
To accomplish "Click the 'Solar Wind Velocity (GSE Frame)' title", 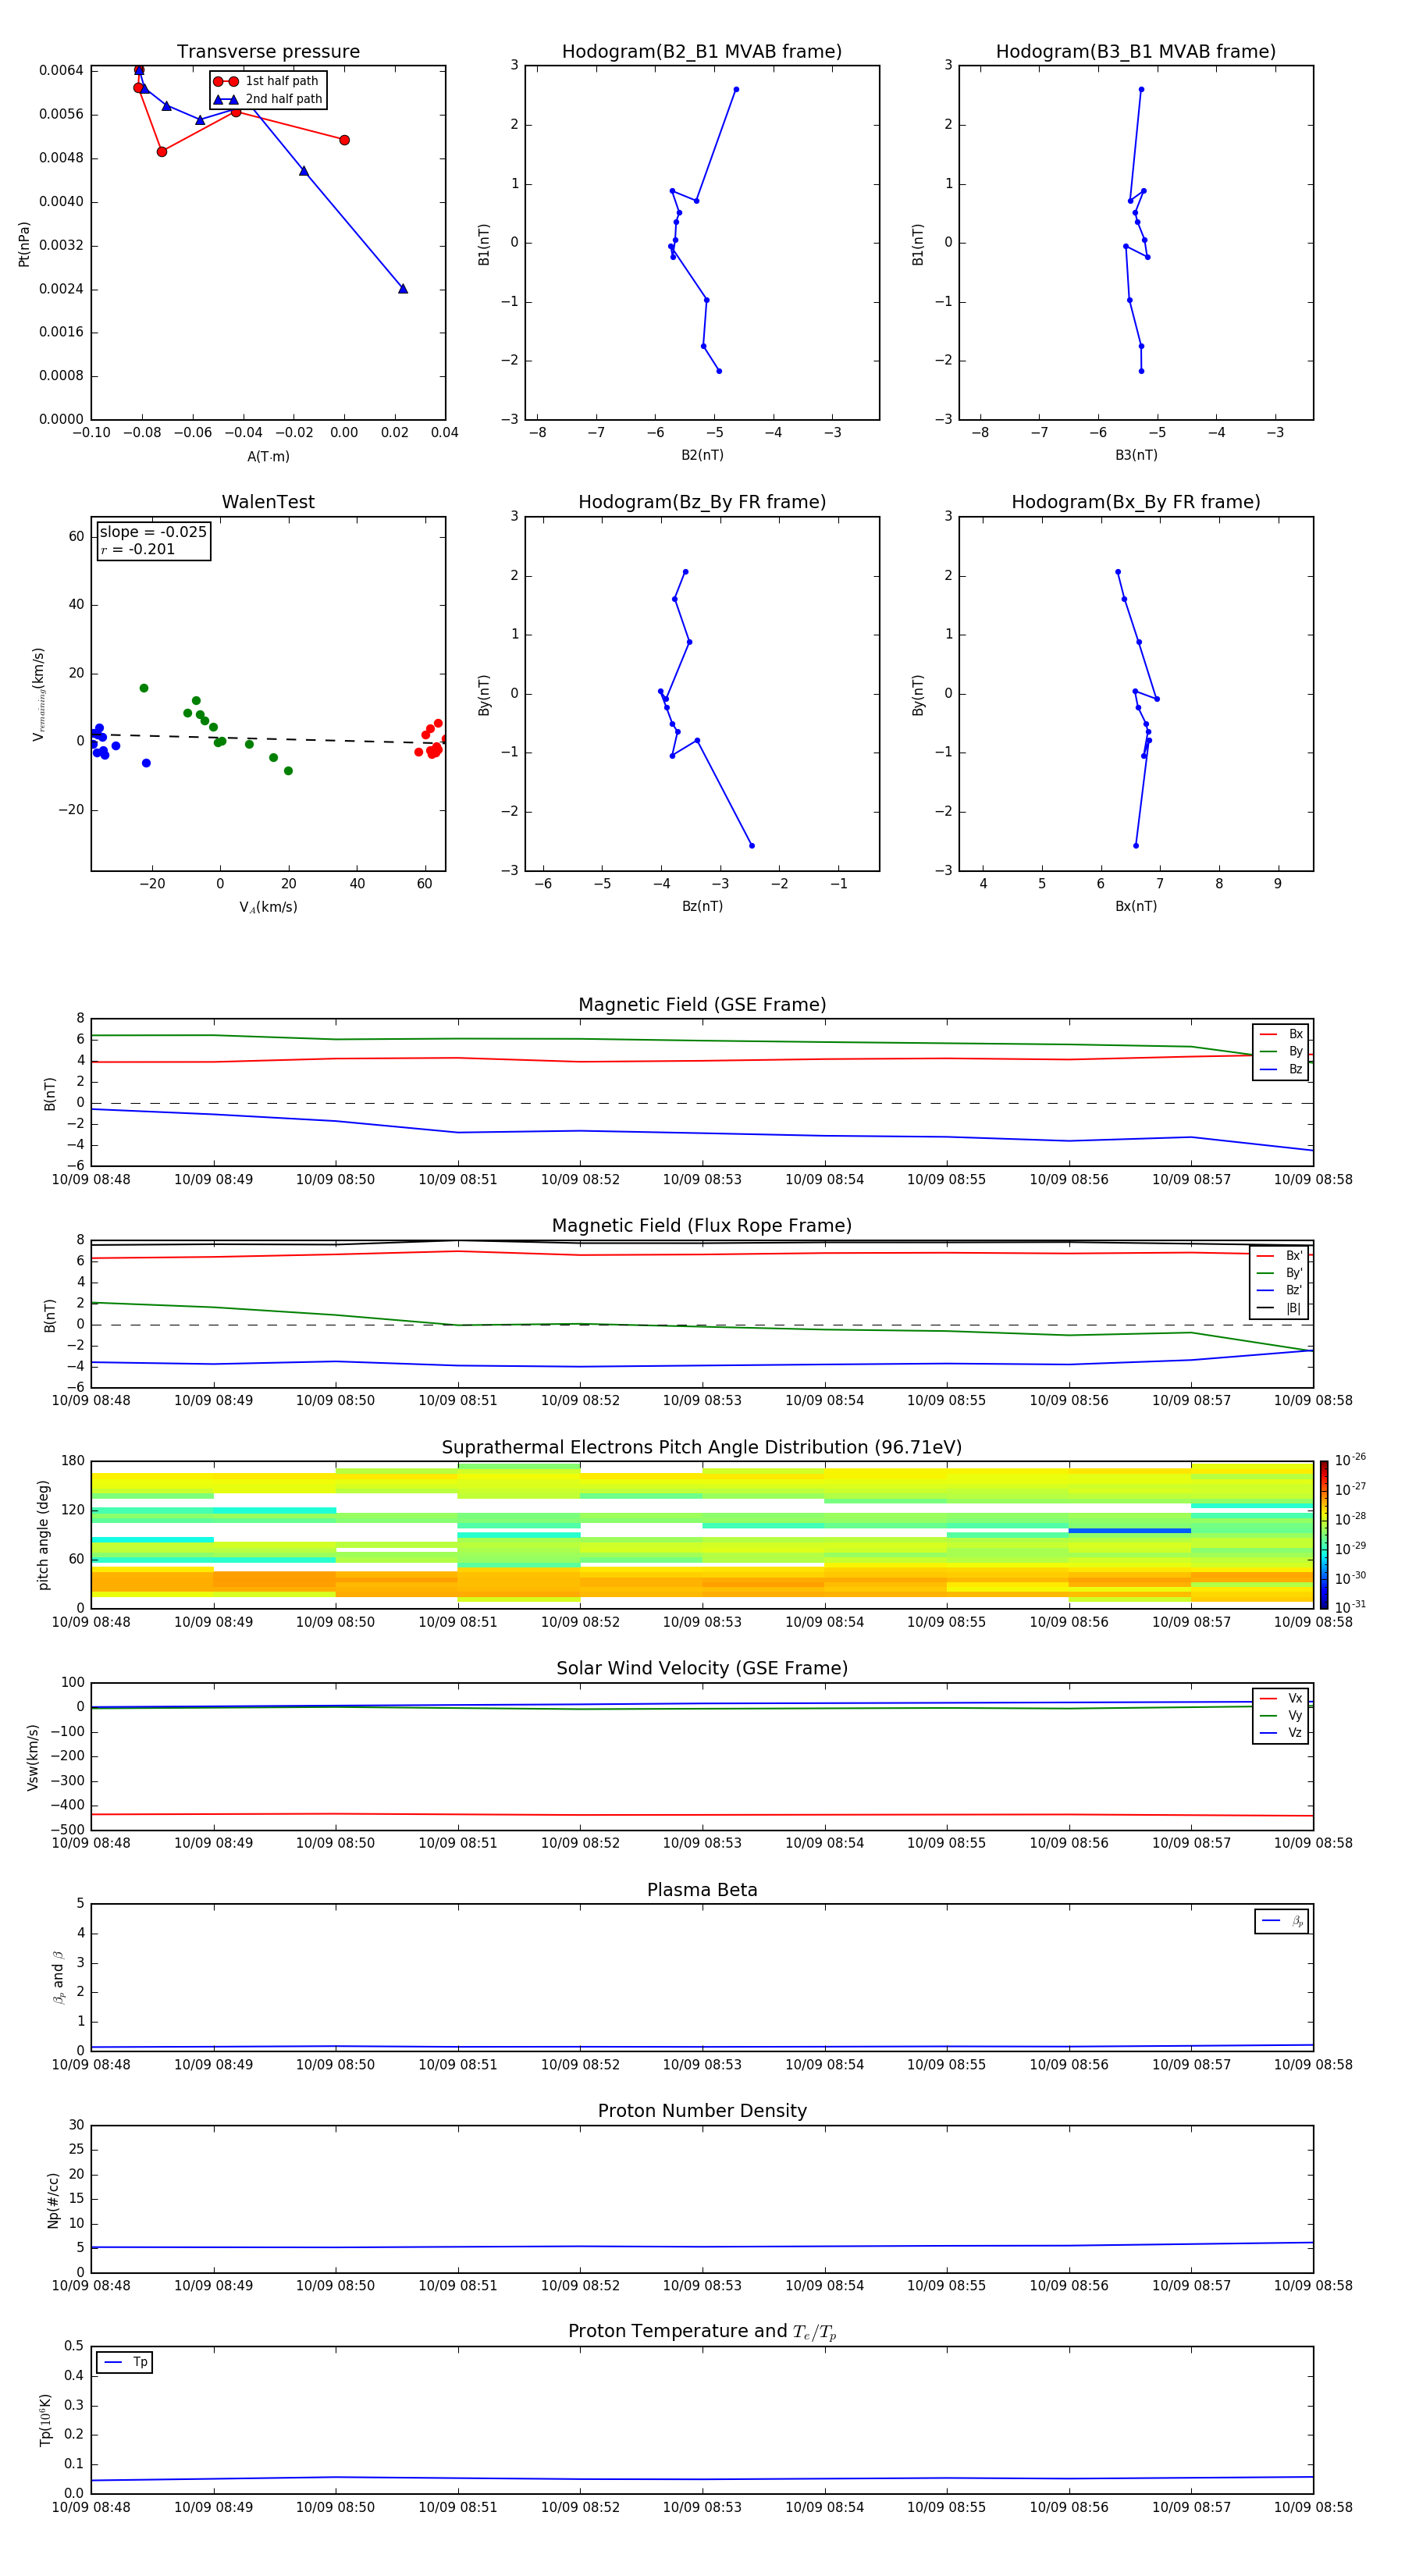I will 702,1669.
